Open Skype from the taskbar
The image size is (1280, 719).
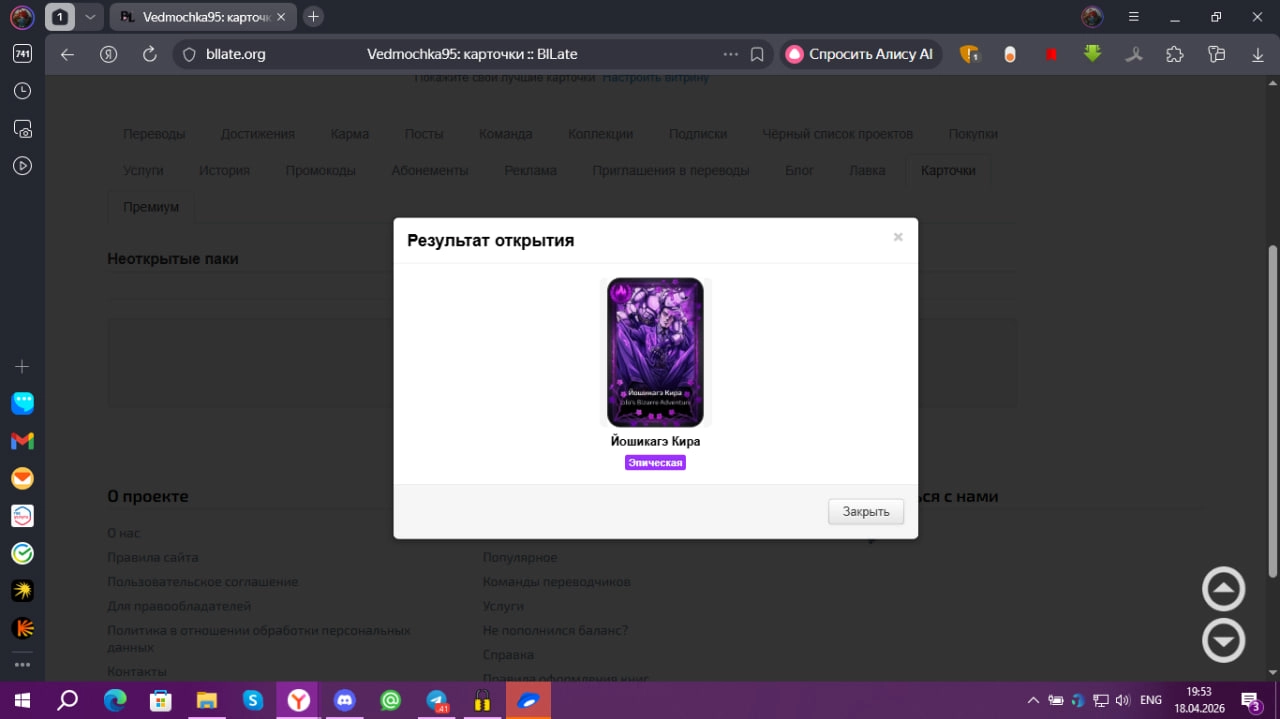[x=253, y=700]
